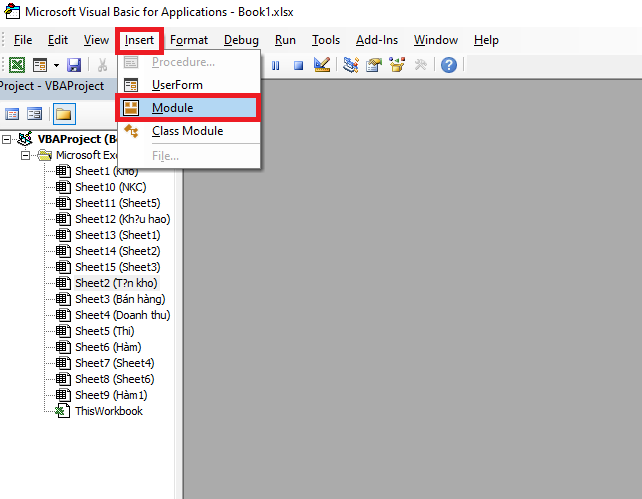642x499 pixels.
Task: Open the Run menu
Action: (285, 40)
